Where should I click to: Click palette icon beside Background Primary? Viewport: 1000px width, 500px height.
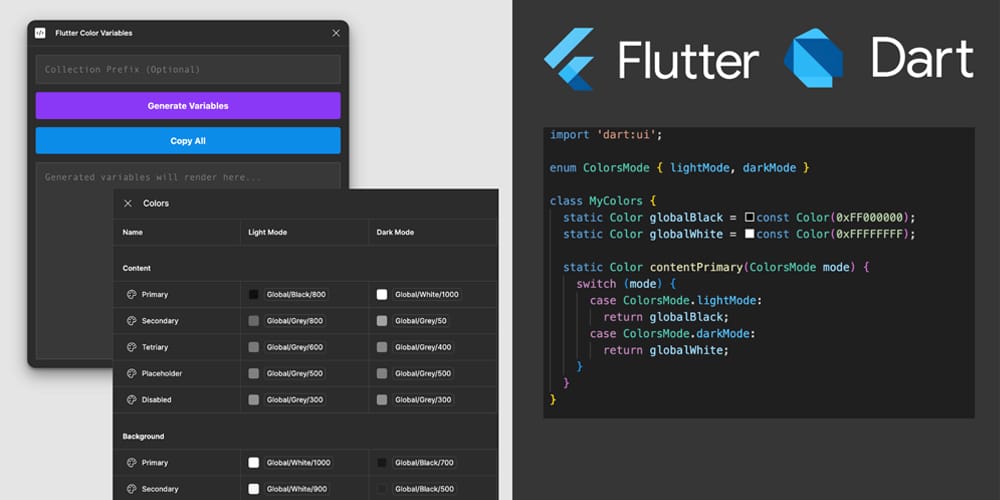tap(131, 463)
